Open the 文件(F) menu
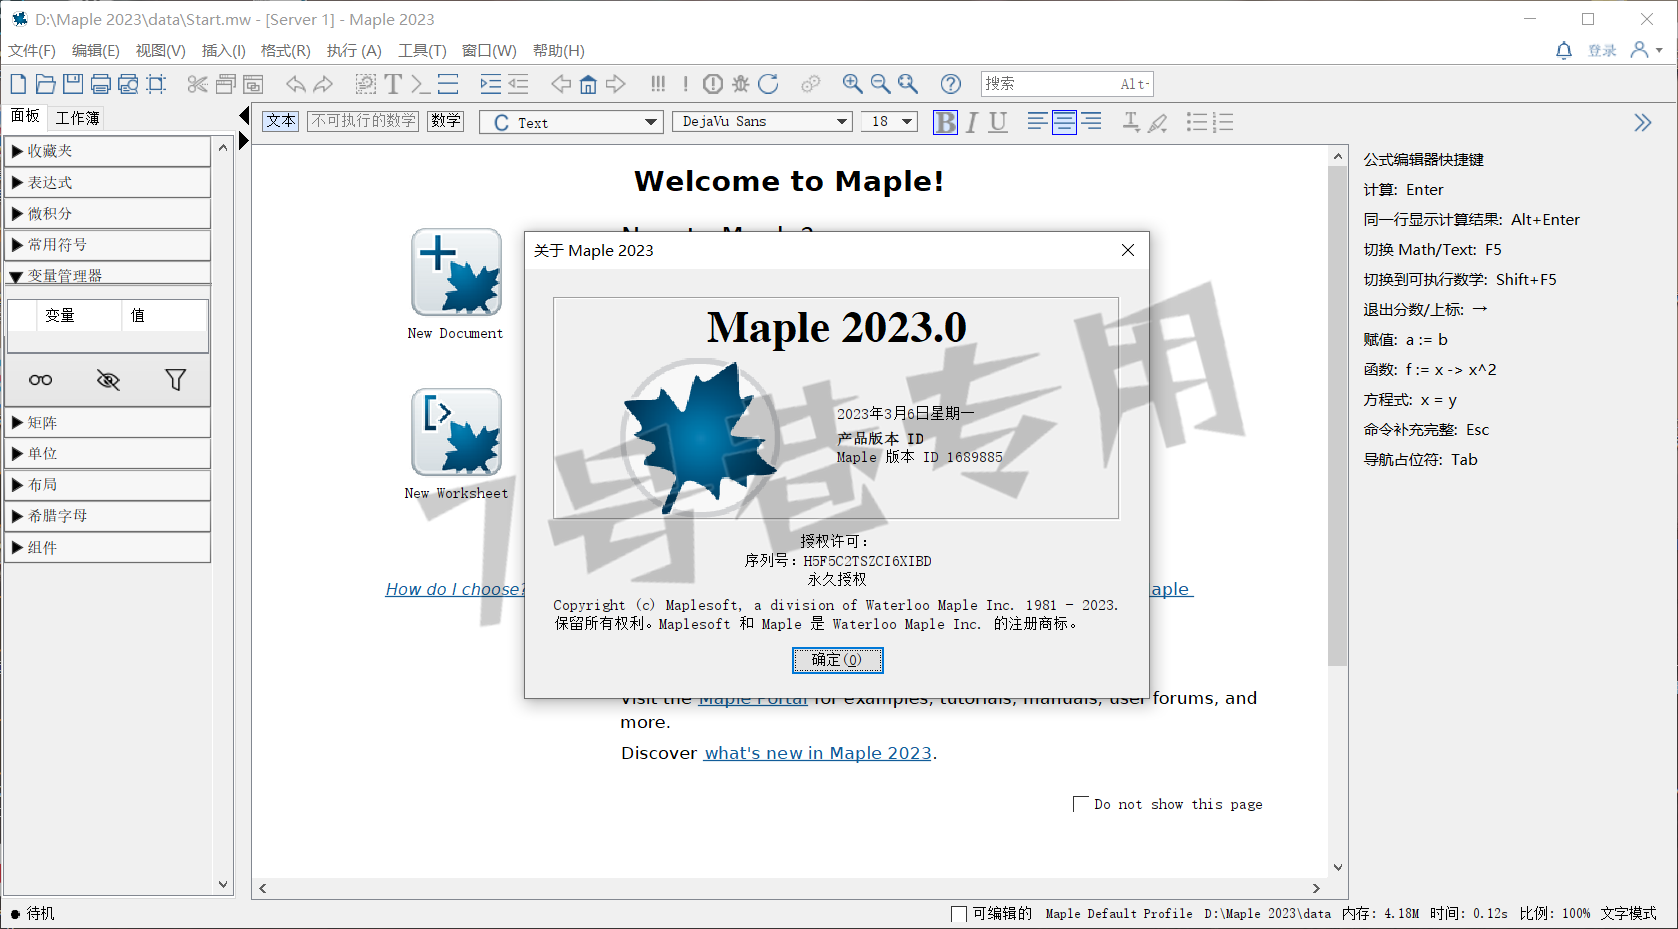The height and width of the screenshot is (929, 1678). 32,50
